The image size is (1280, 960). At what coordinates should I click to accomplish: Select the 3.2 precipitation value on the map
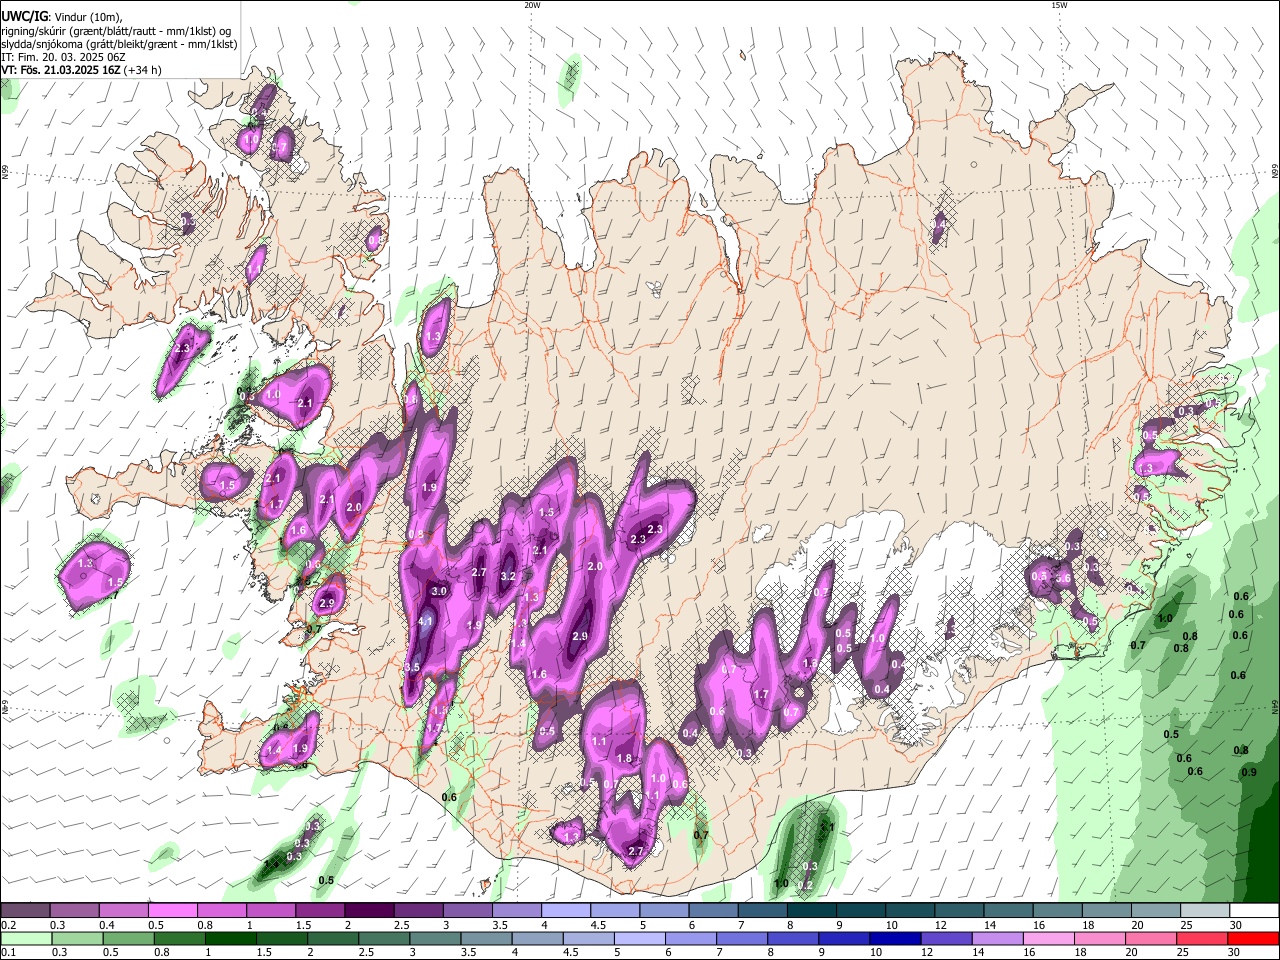coord(507,576)
